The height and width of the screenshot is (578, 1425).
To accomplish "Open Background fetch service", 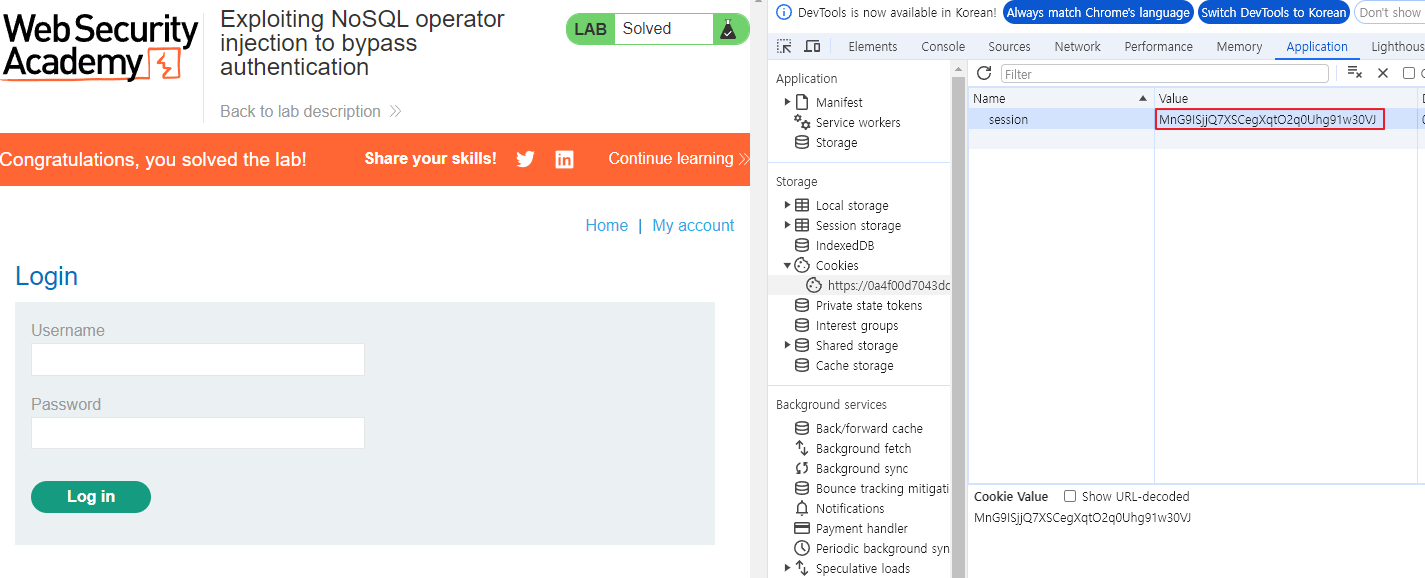I will tap(864, 448).
